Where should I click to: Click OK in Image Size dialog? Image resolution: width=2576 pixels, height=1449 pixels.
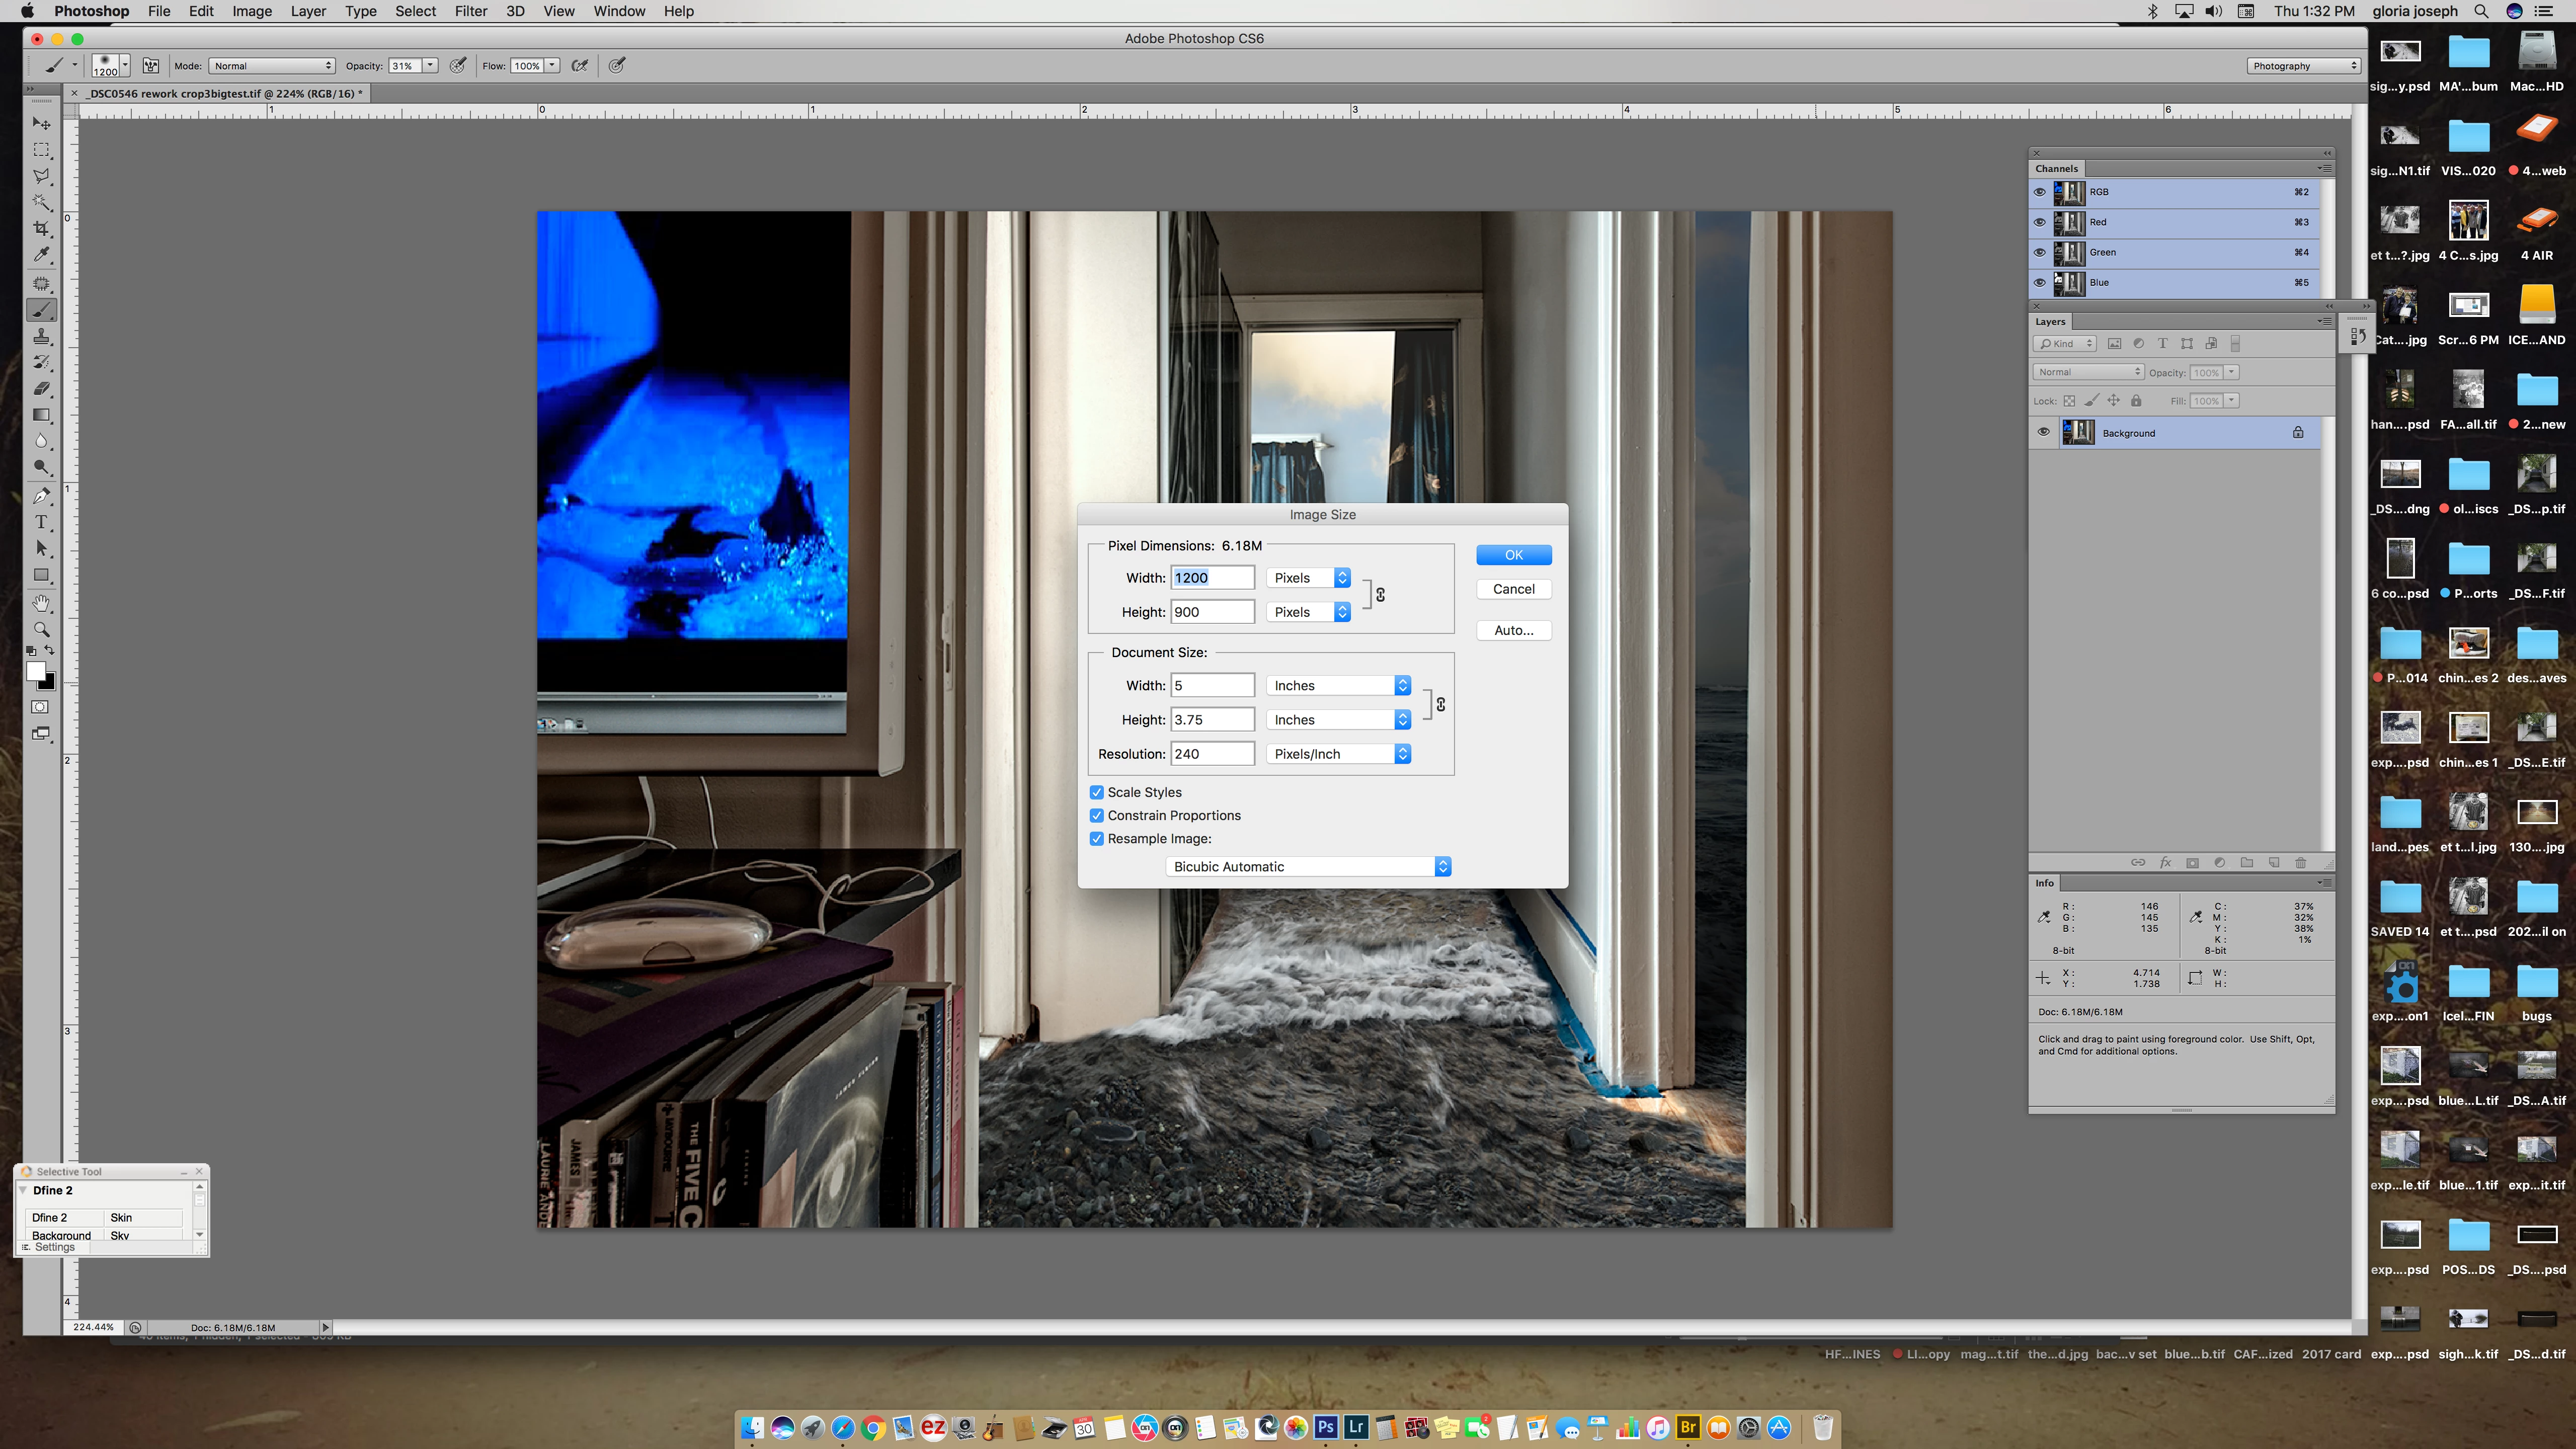[x=1513, y=555]
